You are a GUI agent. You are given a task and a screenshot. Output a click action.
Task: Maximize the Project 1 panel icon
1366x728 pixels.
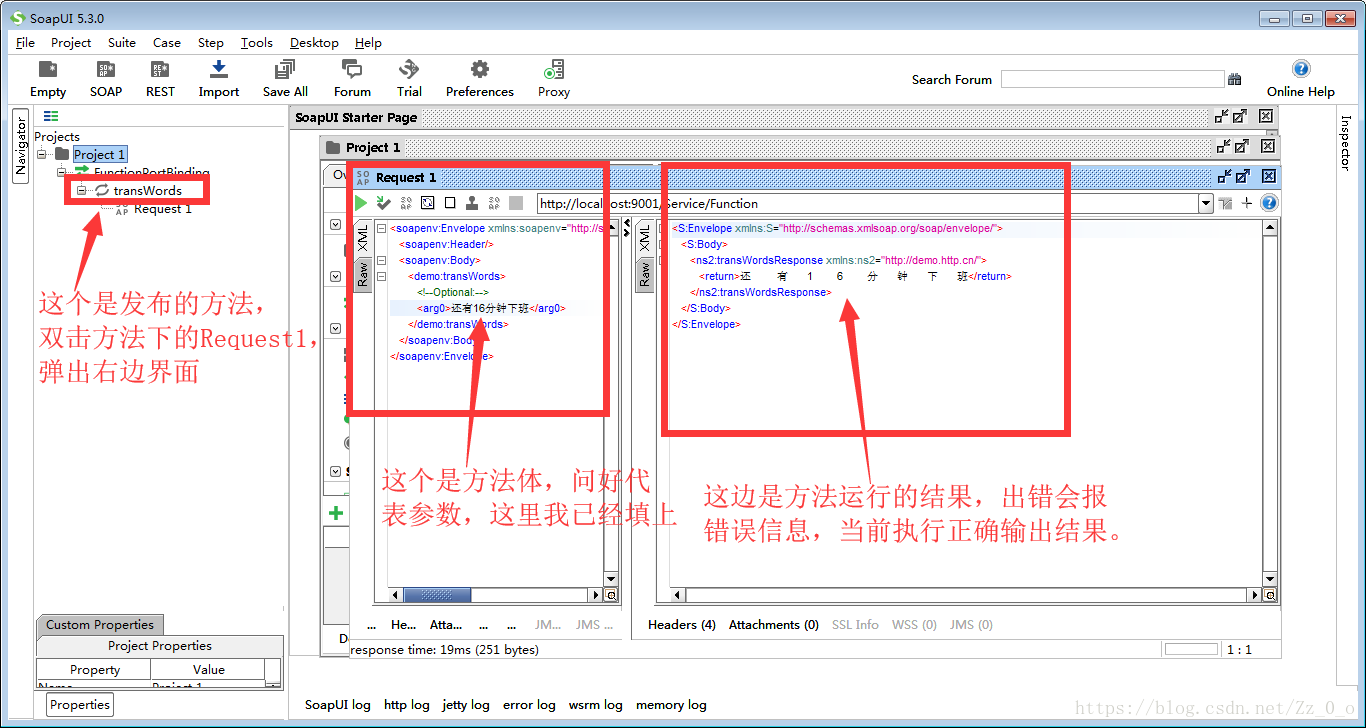(1240, 146)
